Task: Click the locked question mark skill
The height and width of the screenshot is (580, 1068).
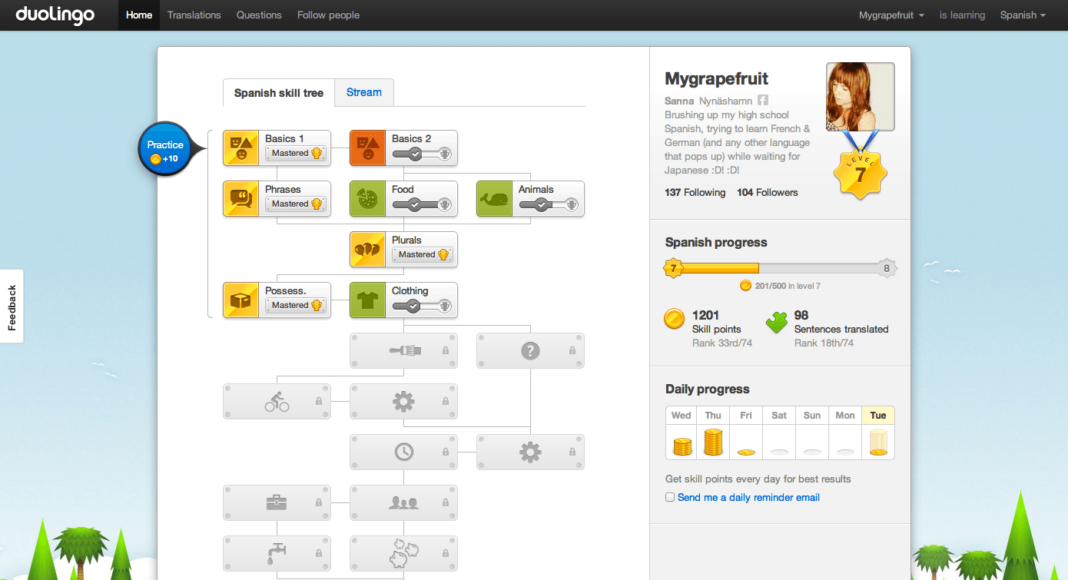Action: click(x=530, y=351)
